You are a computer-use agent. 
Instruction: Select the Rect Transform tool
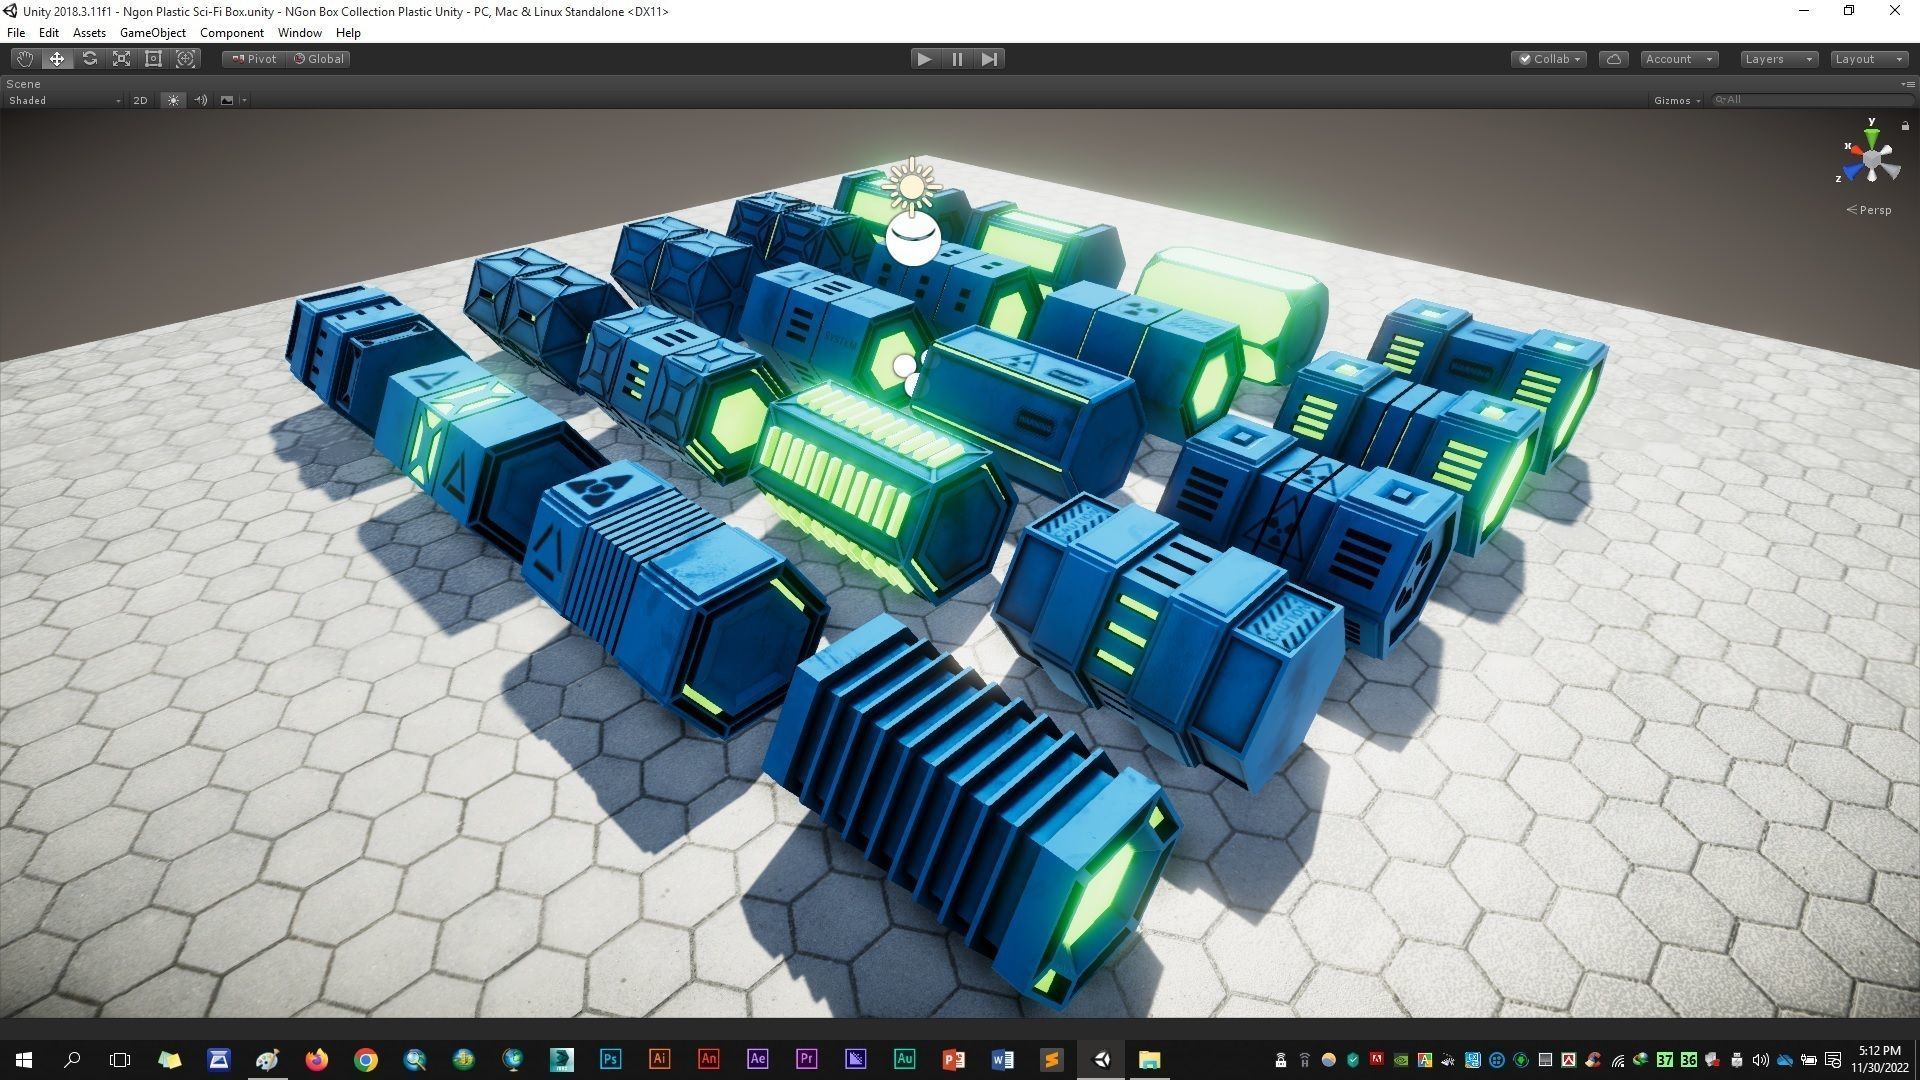tap(153, 59)
